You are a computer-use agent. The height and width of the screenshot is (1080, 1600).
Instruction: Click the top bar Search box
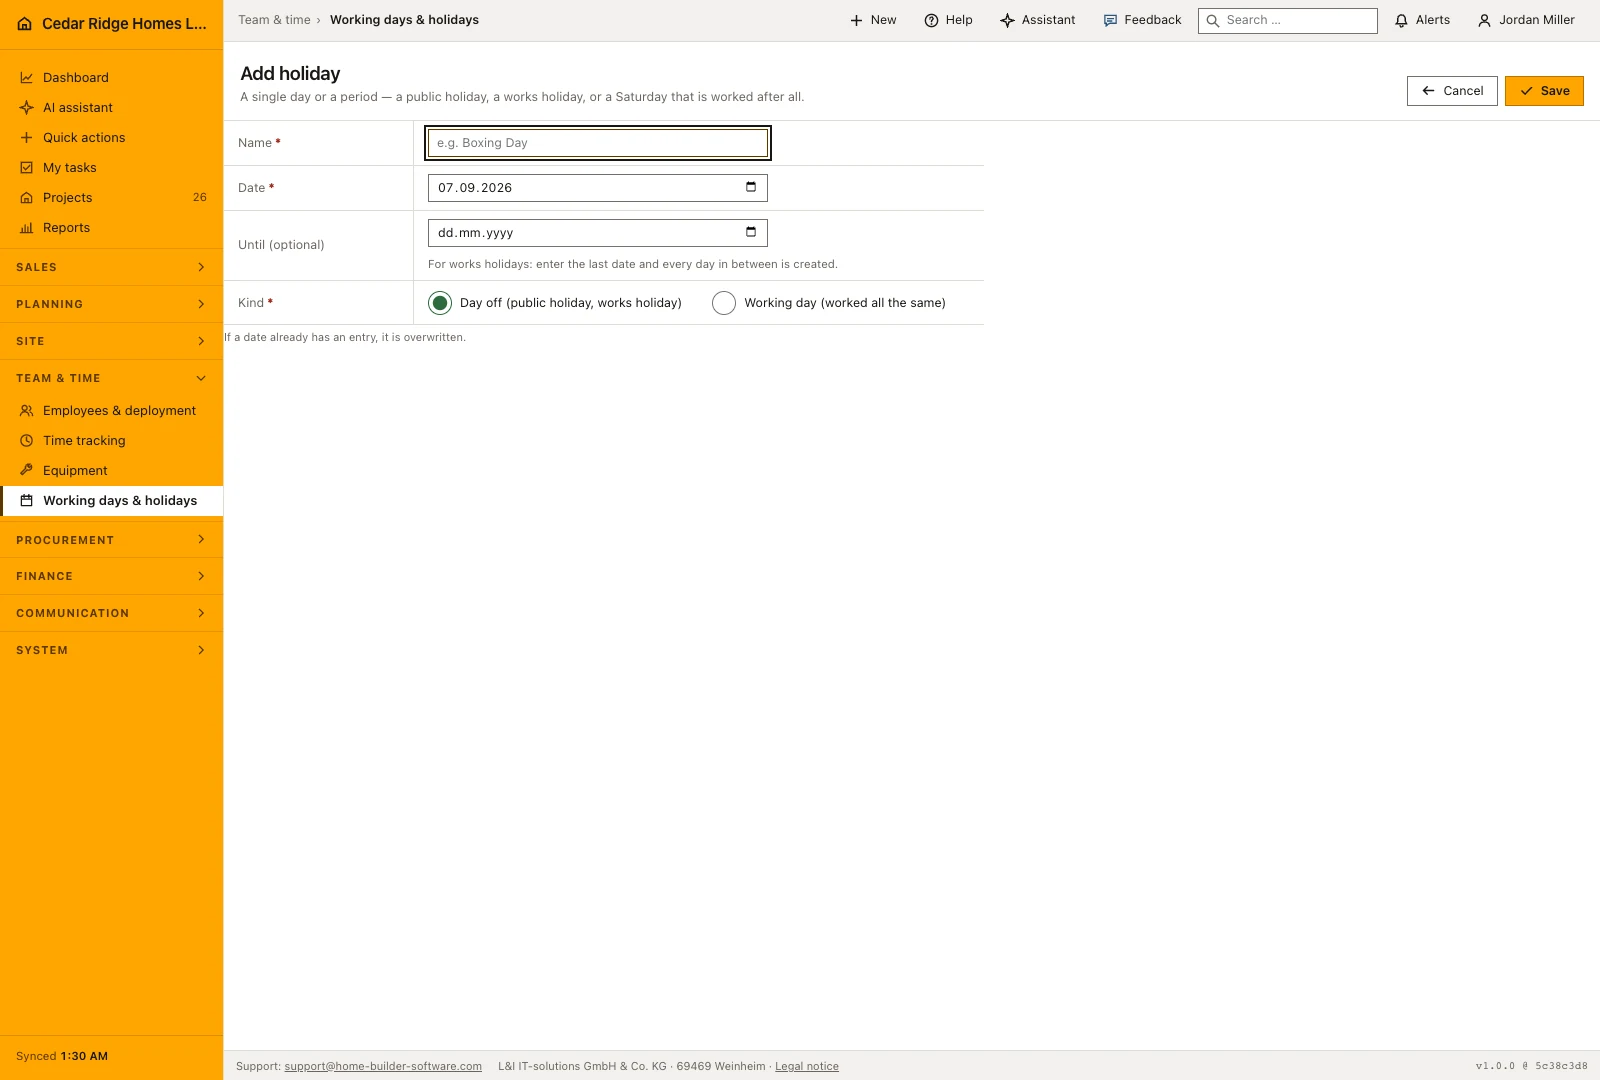[1288, 20]
